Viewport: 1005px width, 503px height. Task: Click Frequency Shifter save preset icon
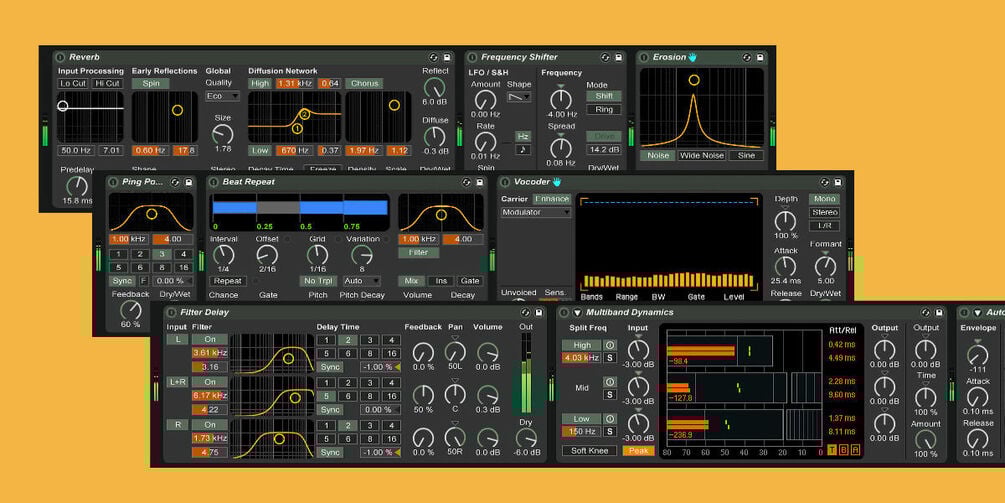point(619,57)
